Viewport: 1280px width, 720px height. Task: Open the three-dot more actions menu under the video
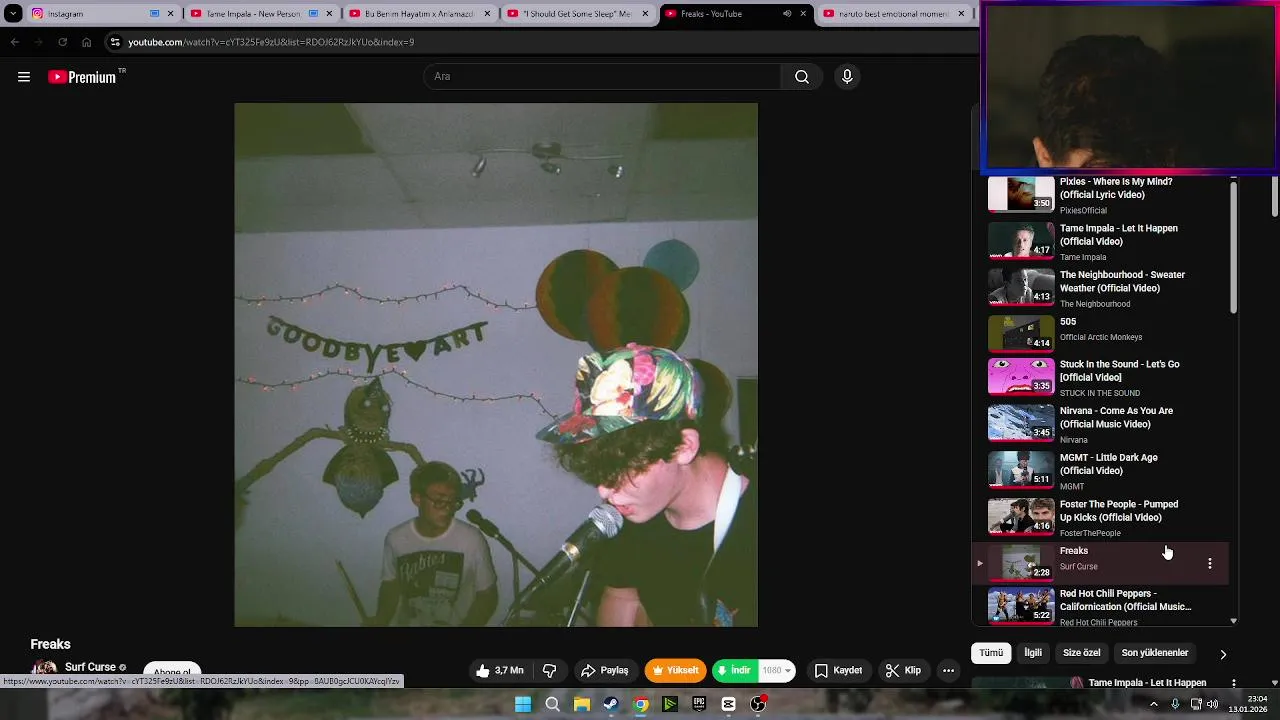tap(948, 671)
